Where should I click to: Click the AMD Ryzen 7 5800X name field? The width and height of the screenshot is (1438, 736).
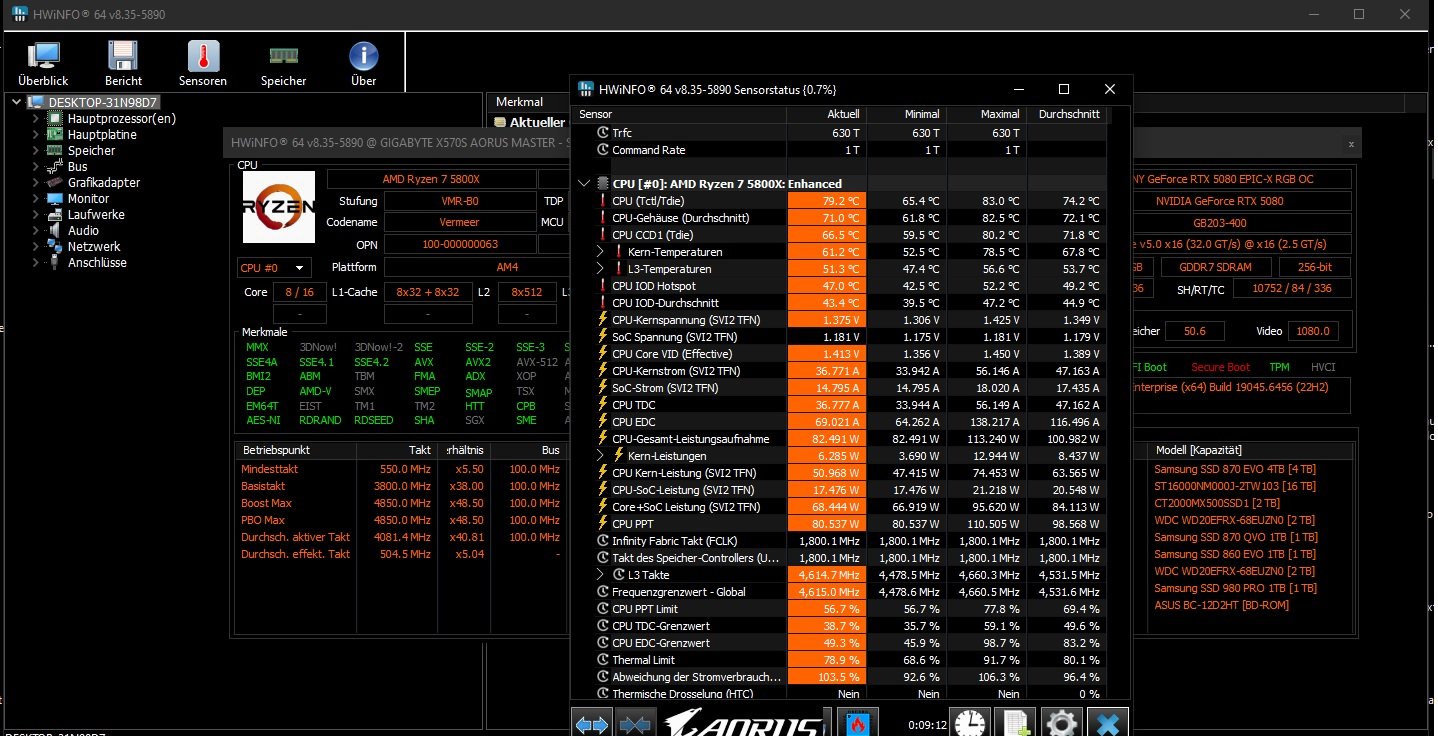point(431,179)
